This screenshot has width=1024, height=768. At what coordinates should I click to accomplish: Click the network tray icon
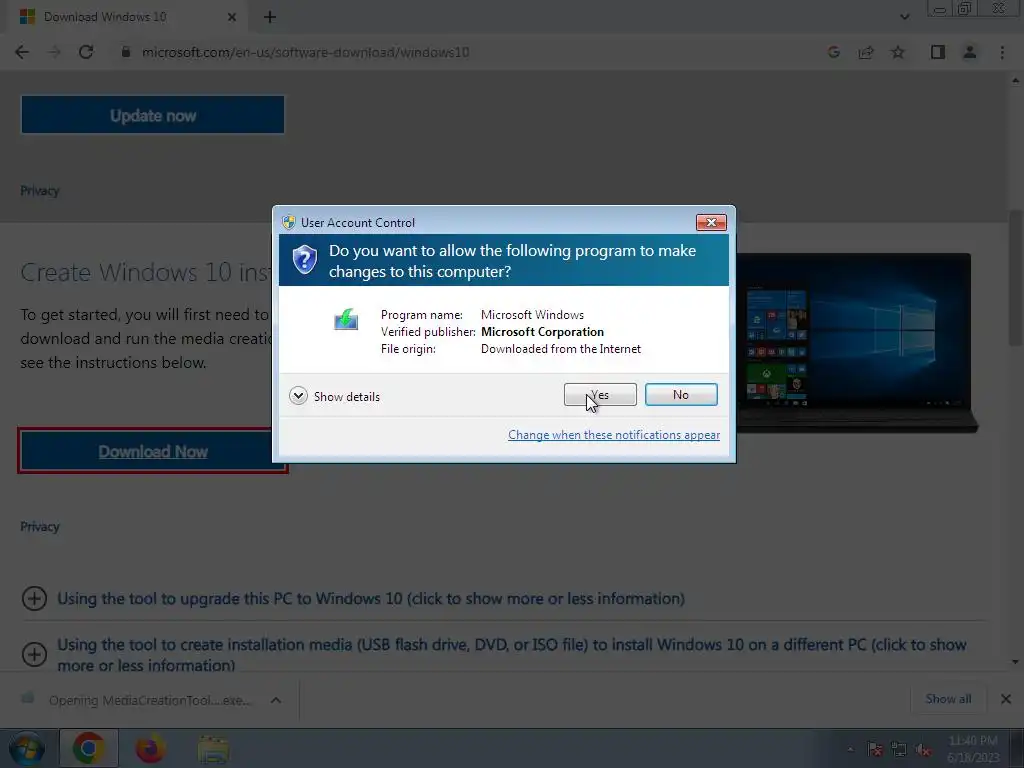click(899, 750)
